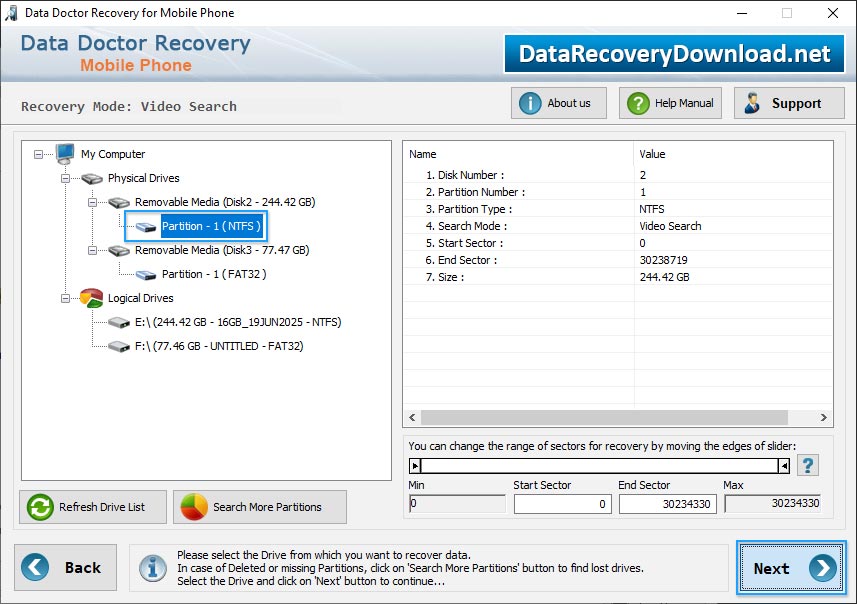Viewport: 857px width, 604px height.
Task: Click the NTFS partition drive icon
Action: pyautogui.click(x=145, y=226)
